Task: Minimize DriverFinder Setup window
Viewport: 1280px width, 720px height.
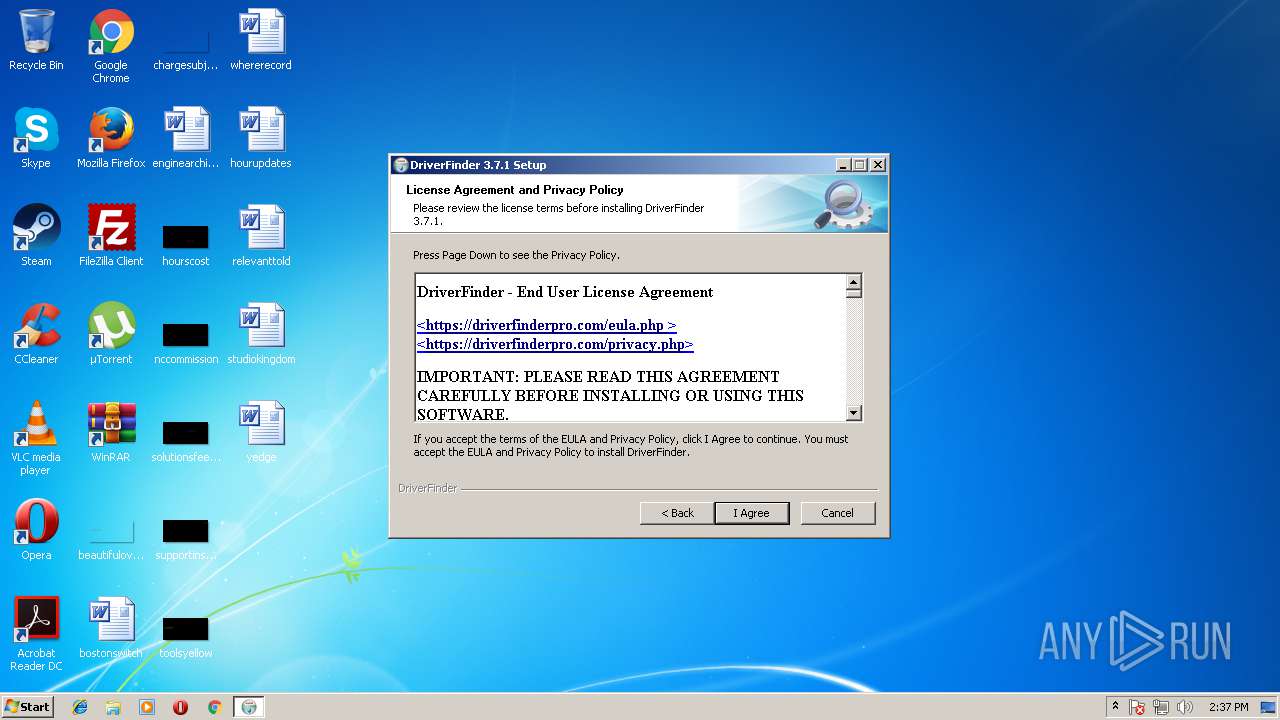Action: tap(843, 165)
